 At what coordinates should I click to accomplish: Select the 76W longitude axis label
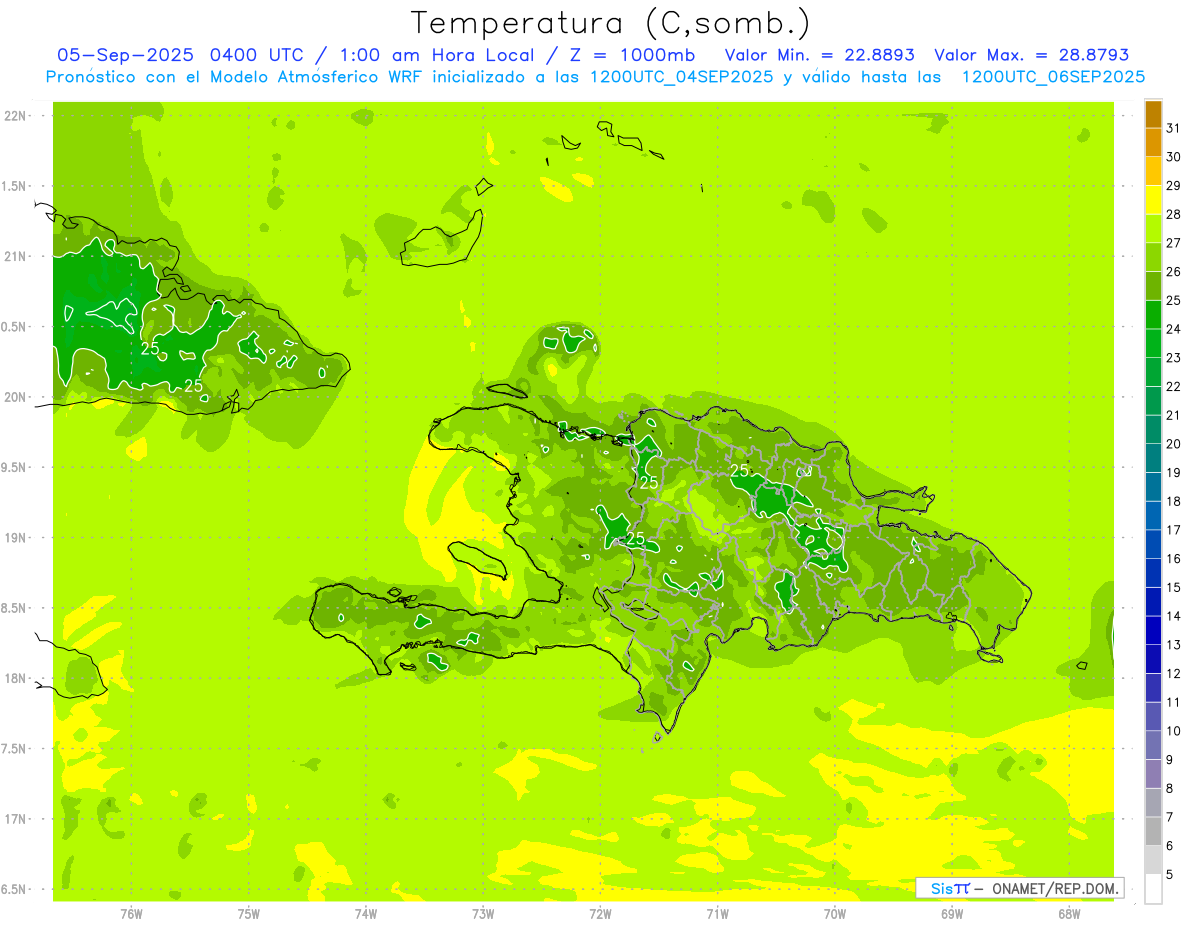pos(131,914)
